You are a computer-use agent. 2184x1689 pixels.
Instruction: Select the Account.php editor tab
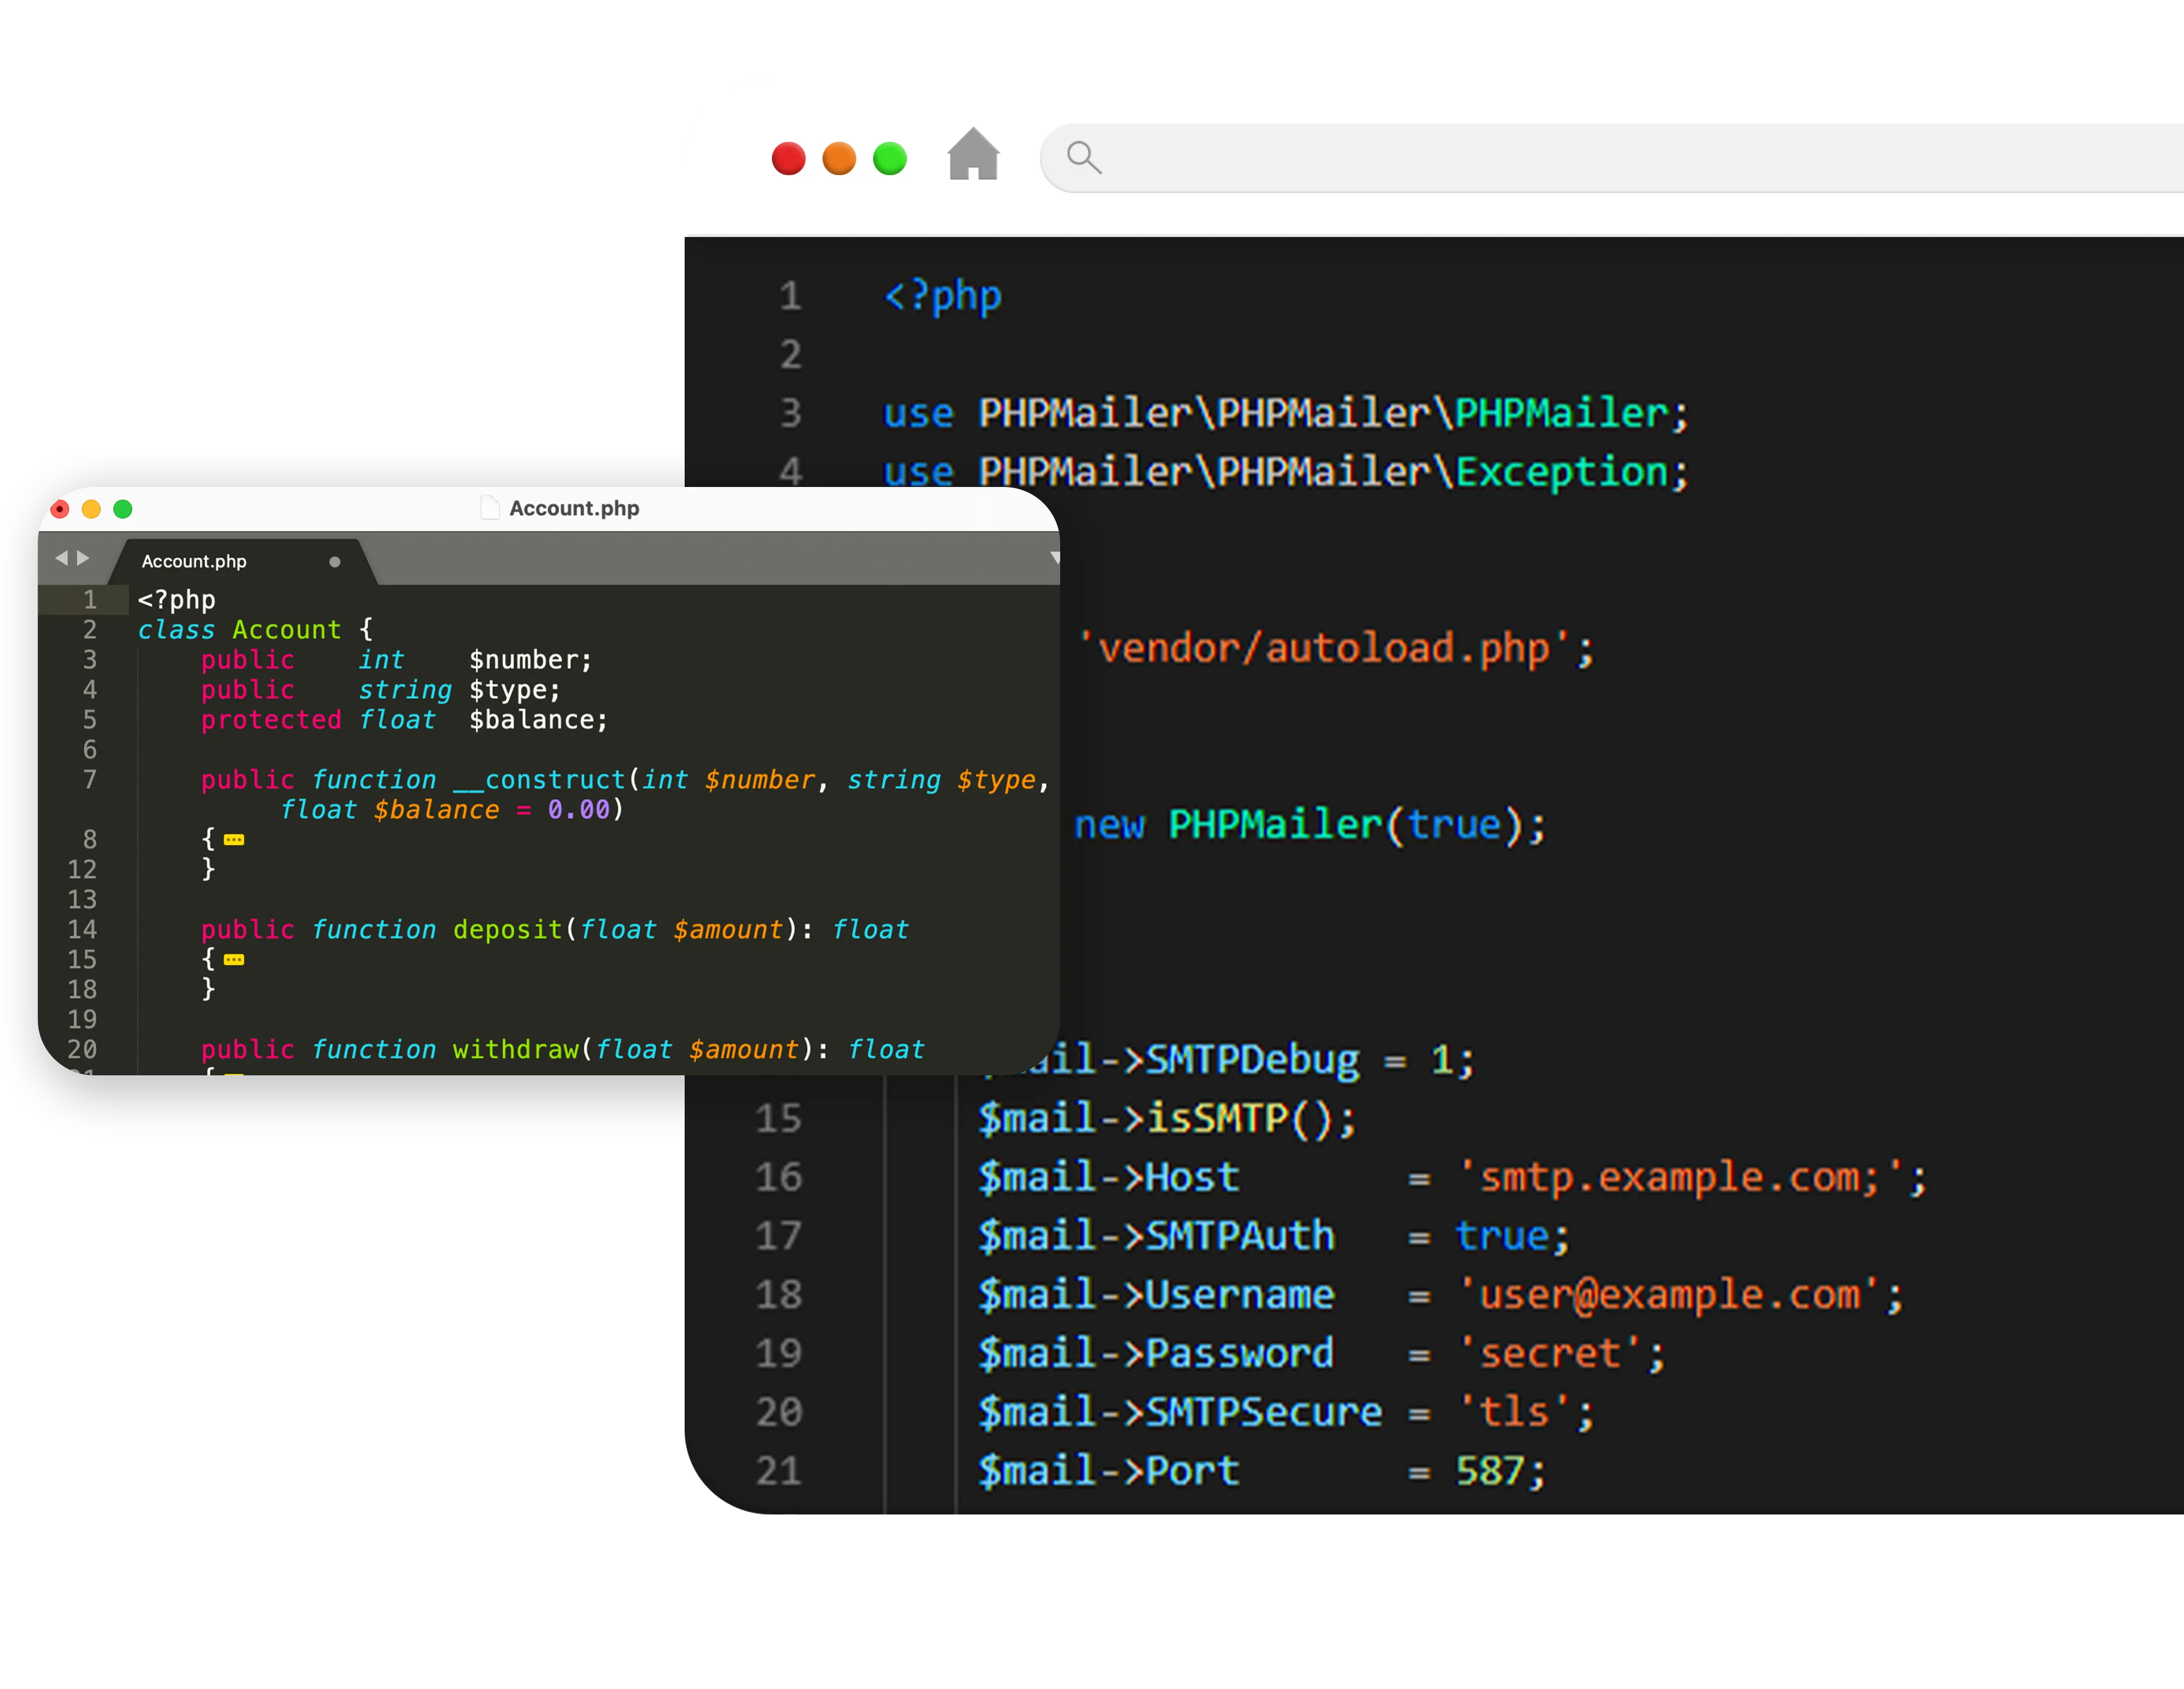[x=194, y=562]
